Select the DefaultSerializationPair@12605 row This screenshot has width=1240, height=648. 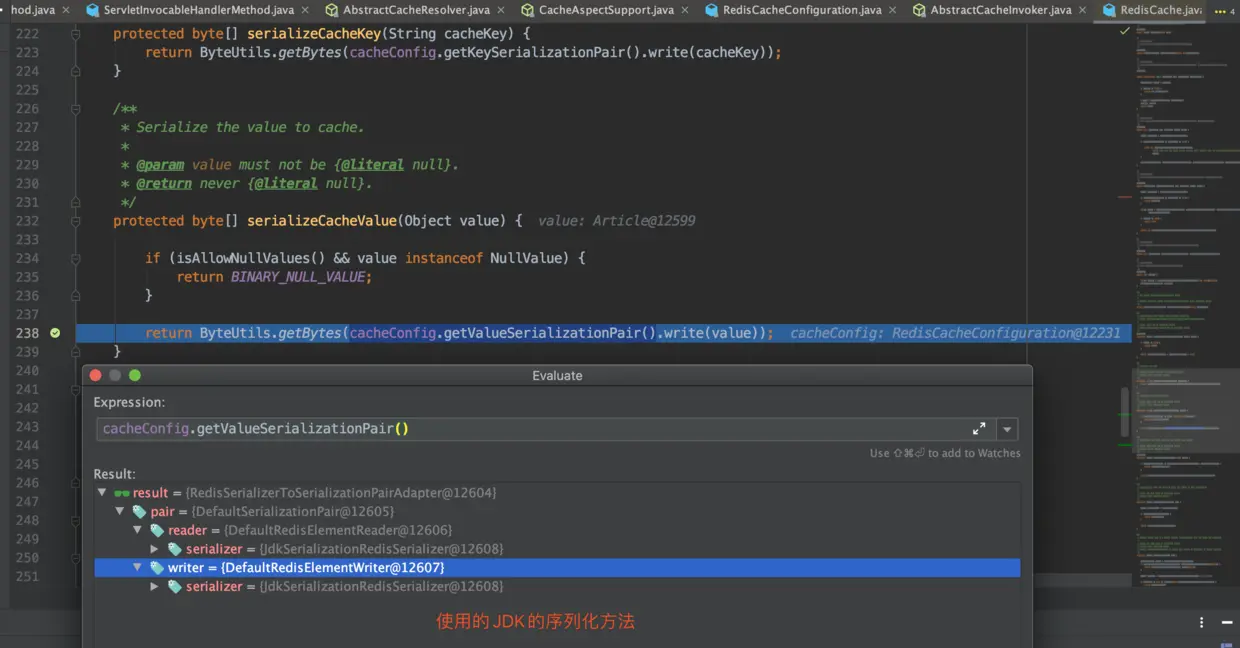pos(557,512)
